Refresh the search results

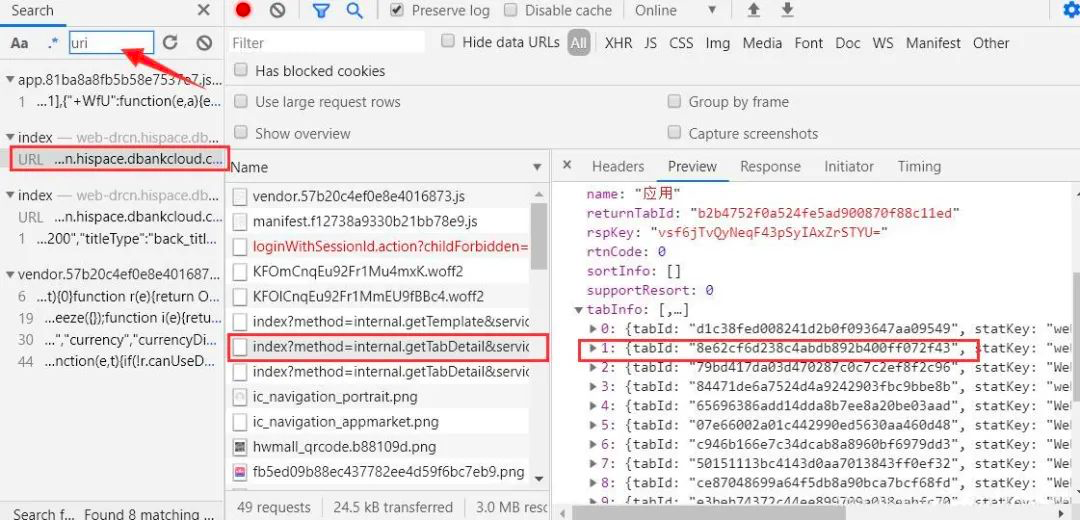coord(170,43)
